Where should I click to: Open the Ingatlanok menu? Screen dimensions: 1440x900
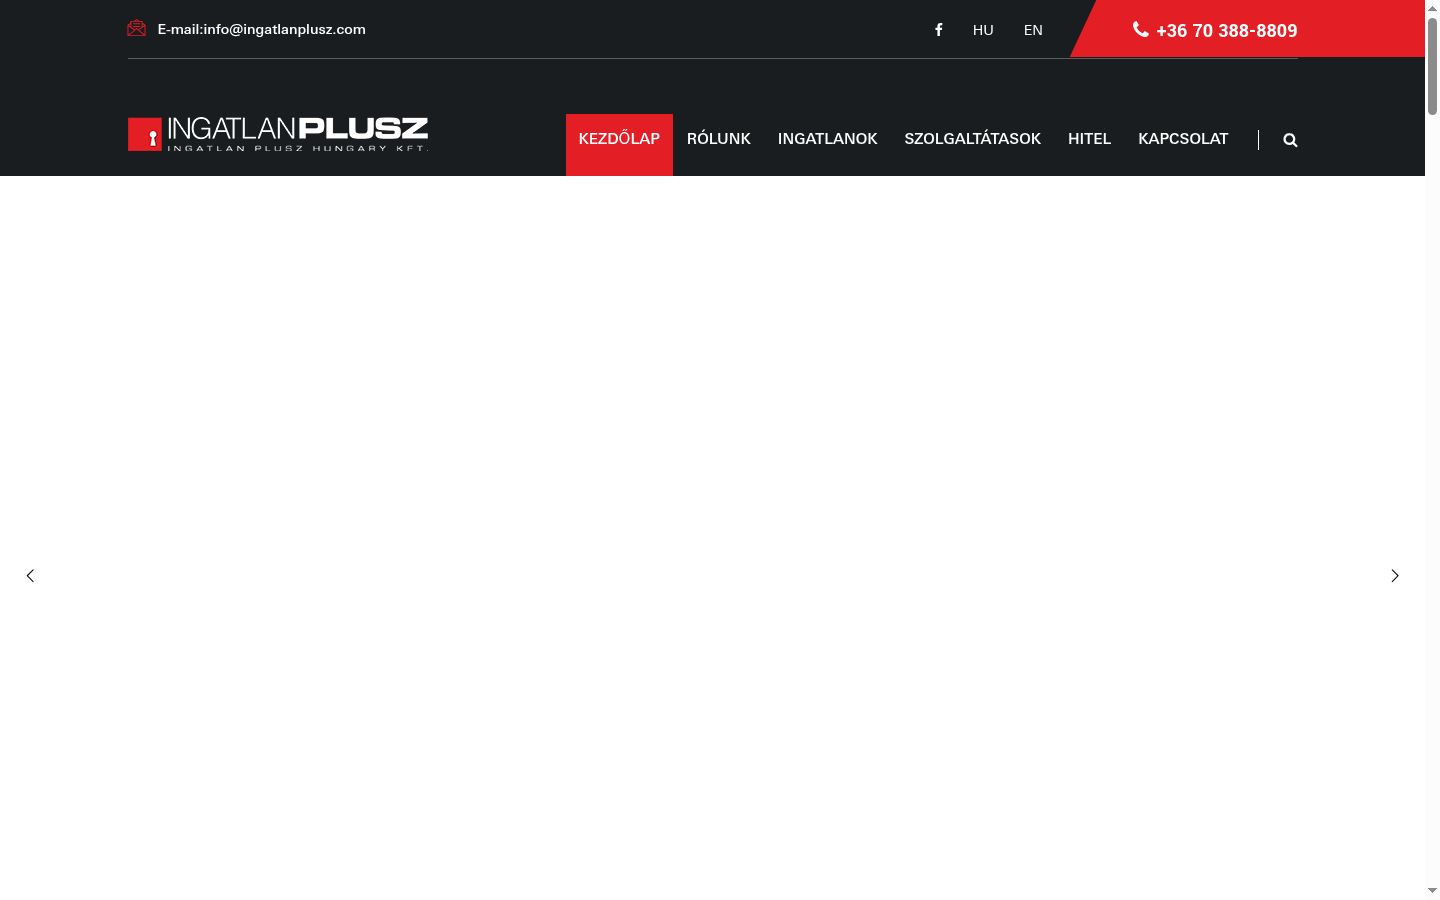click(828, 139)
